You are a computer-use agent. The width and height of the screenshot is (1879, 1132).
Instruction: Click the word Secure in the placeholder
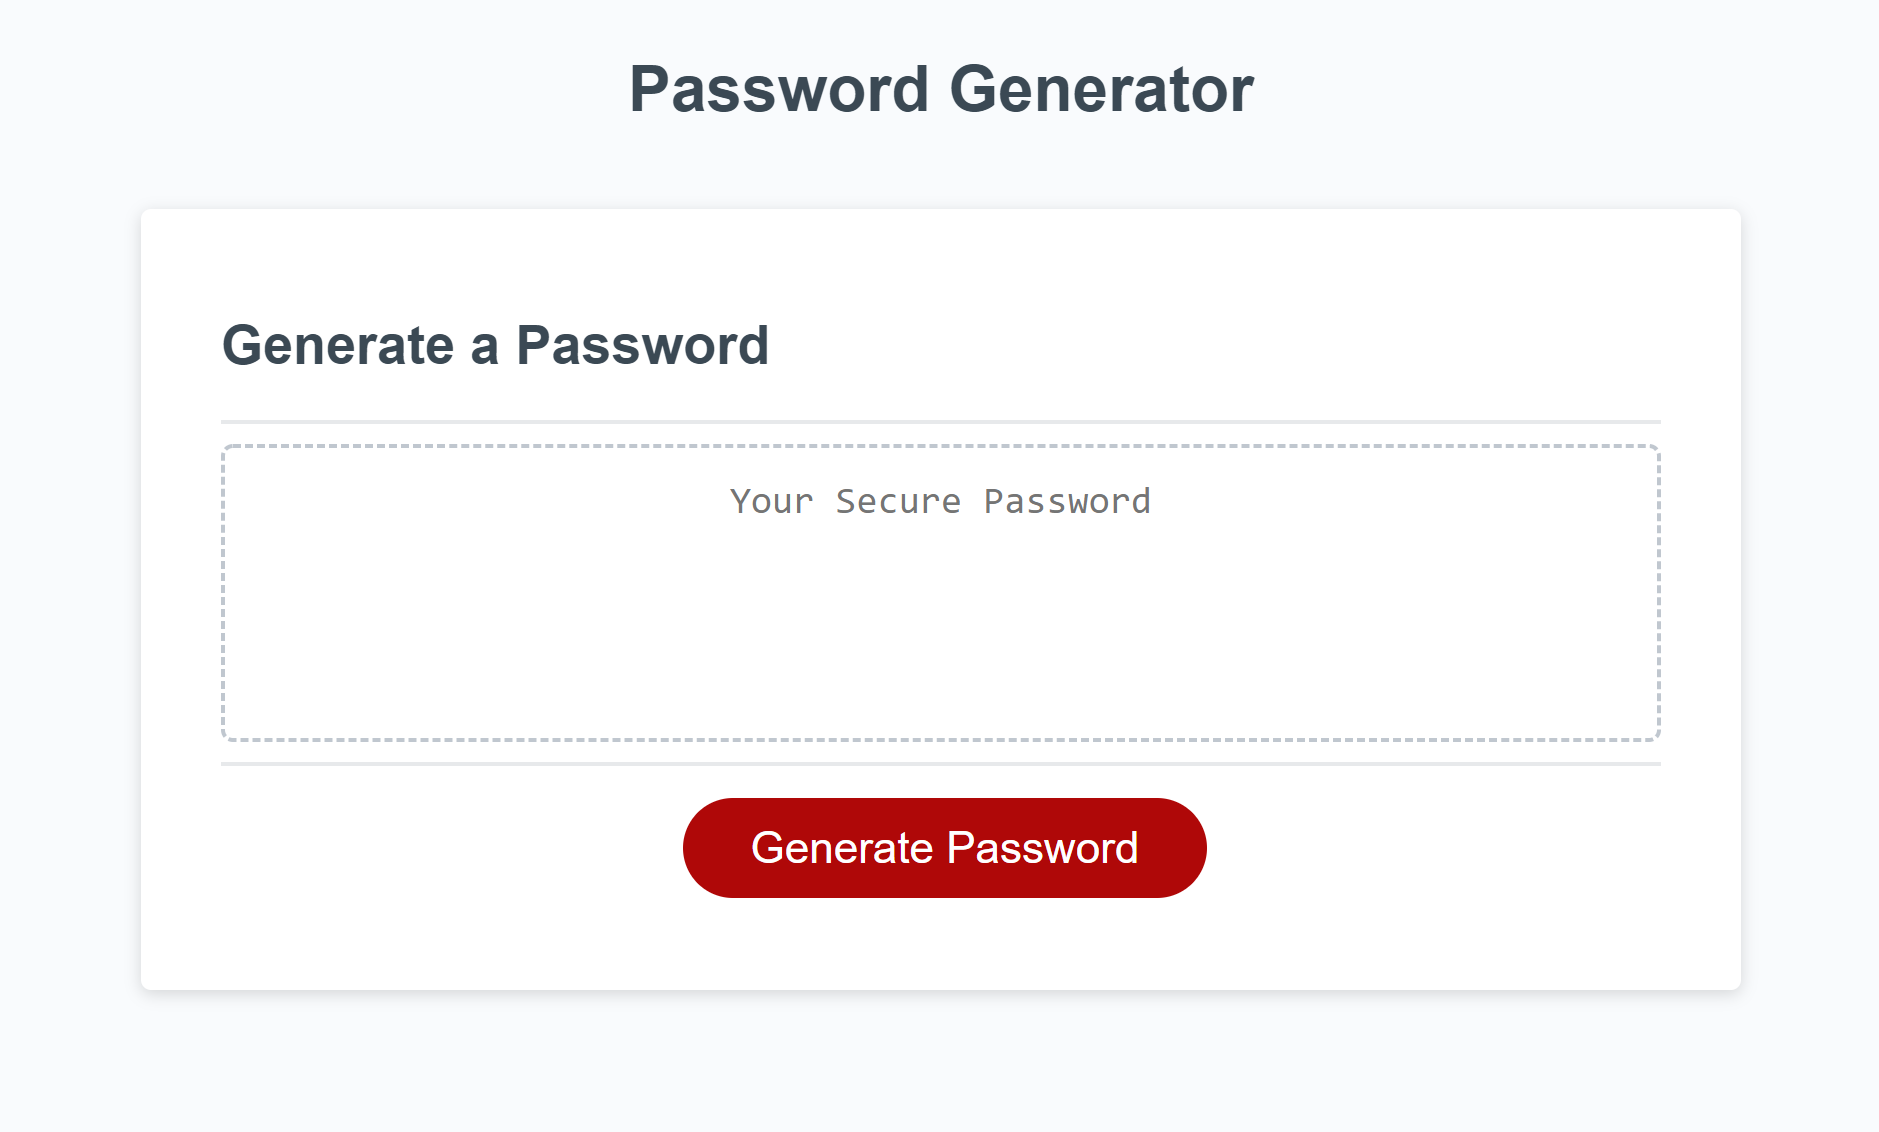point(898,501)
